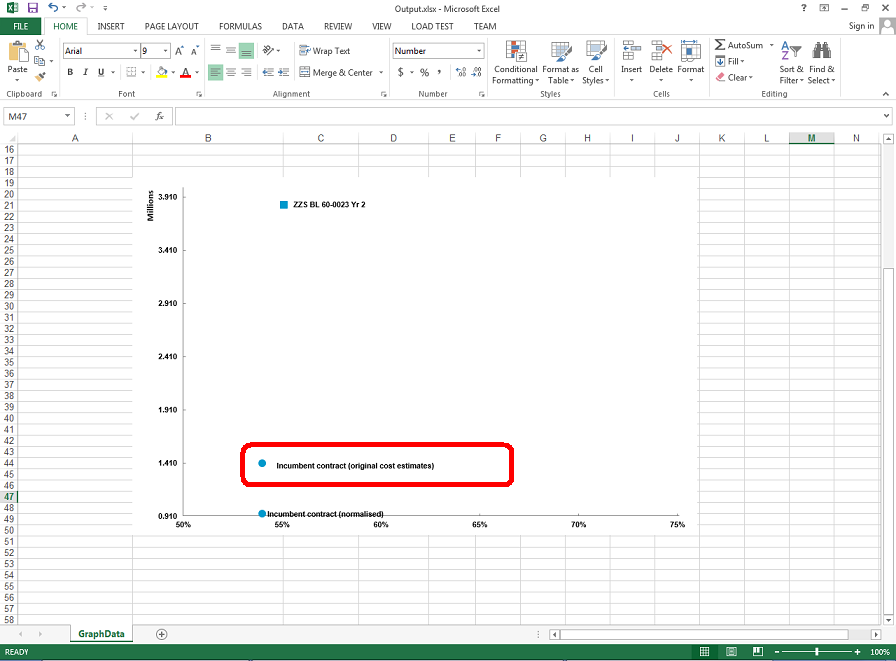Screen dimensions: 896x661
Task: Click the Cut scissors icon
Action: [x=40, y=45]
